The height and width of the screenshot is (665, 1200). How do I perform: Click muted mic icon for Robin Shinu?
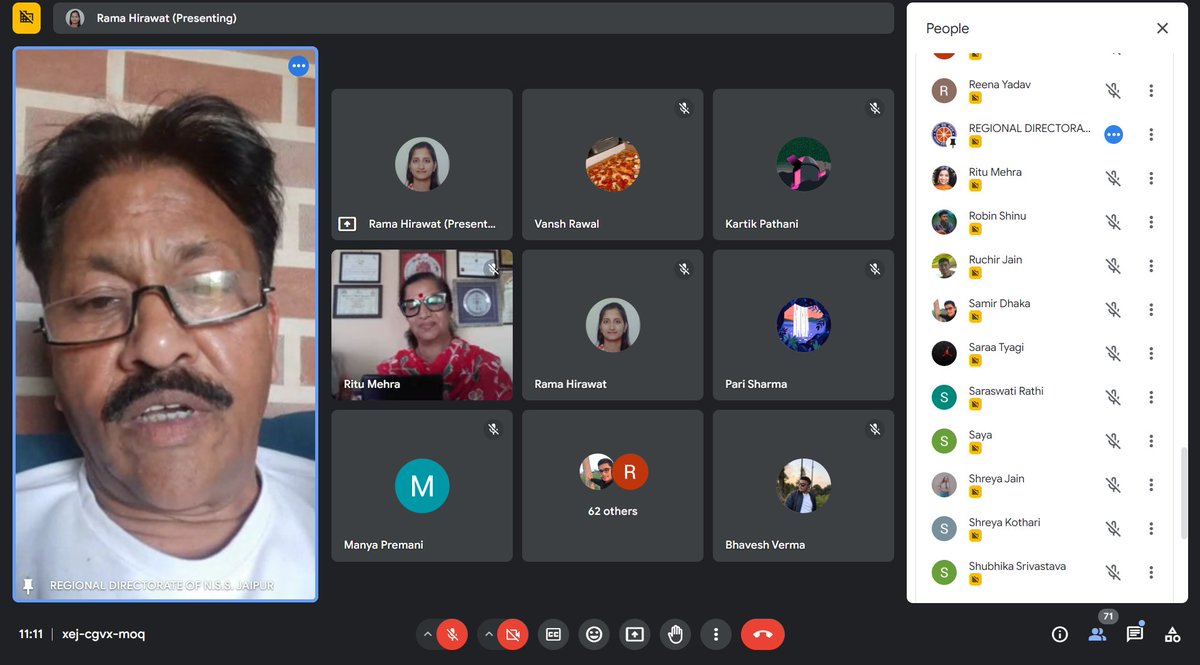1113,222
